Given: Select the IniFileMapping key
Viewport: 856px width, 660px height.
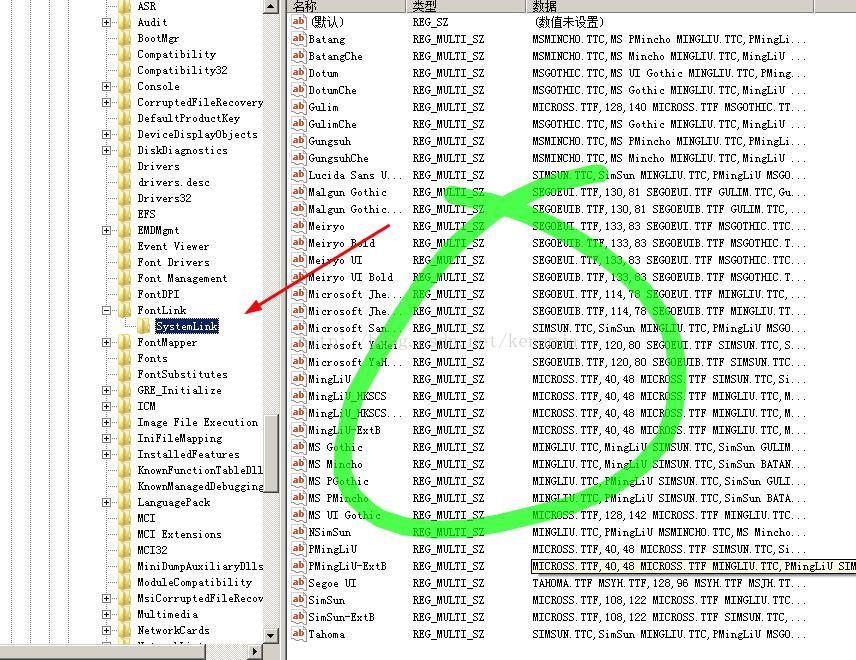Looking at the screenshot, I should (180, 438).
